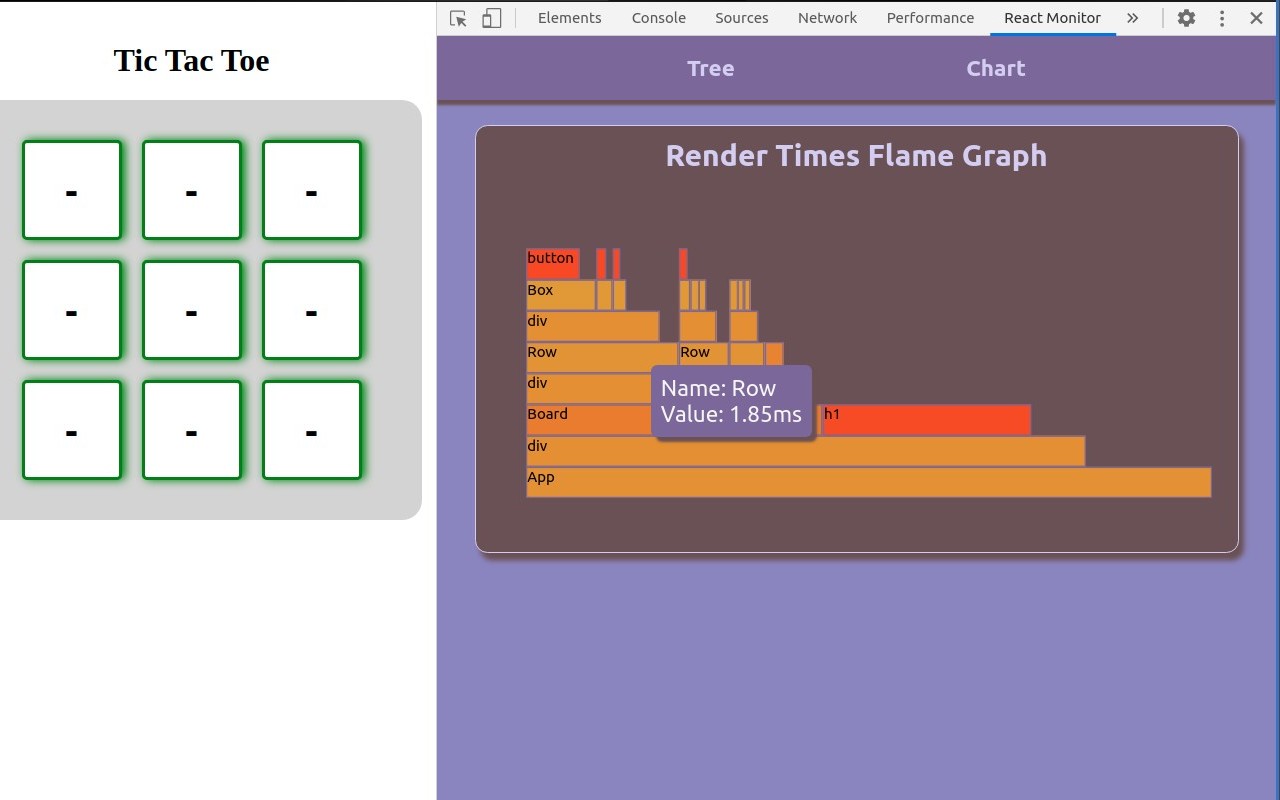
Task: Click the bottom-right tic tac toe cell
Action: tap(312, 430)
